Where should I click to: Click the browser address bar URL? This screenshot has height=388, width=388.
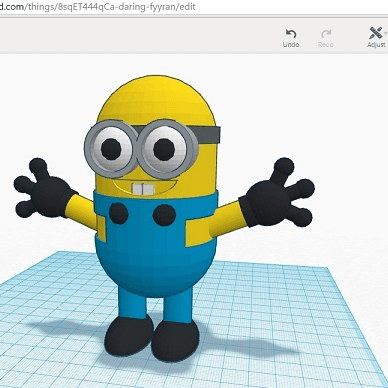click(x=97, y=6)
